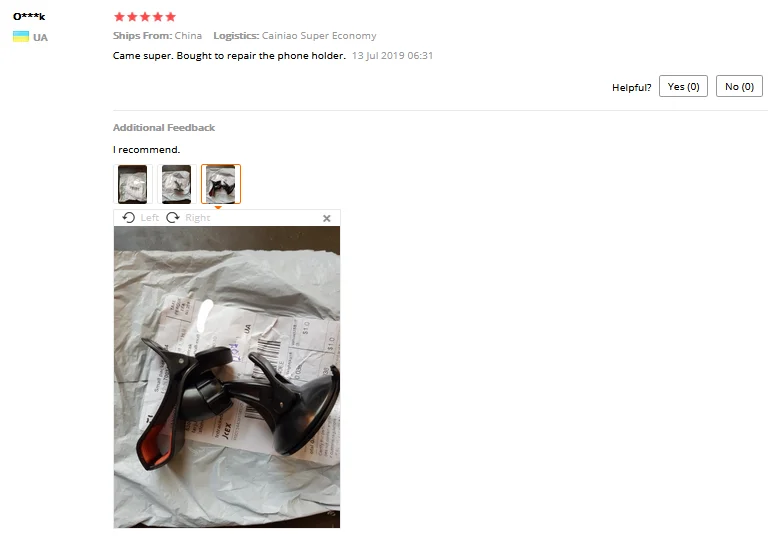Screen dimensions: 778x538
Task: Close the enlarged photo viewer
Action: (326, 218)
